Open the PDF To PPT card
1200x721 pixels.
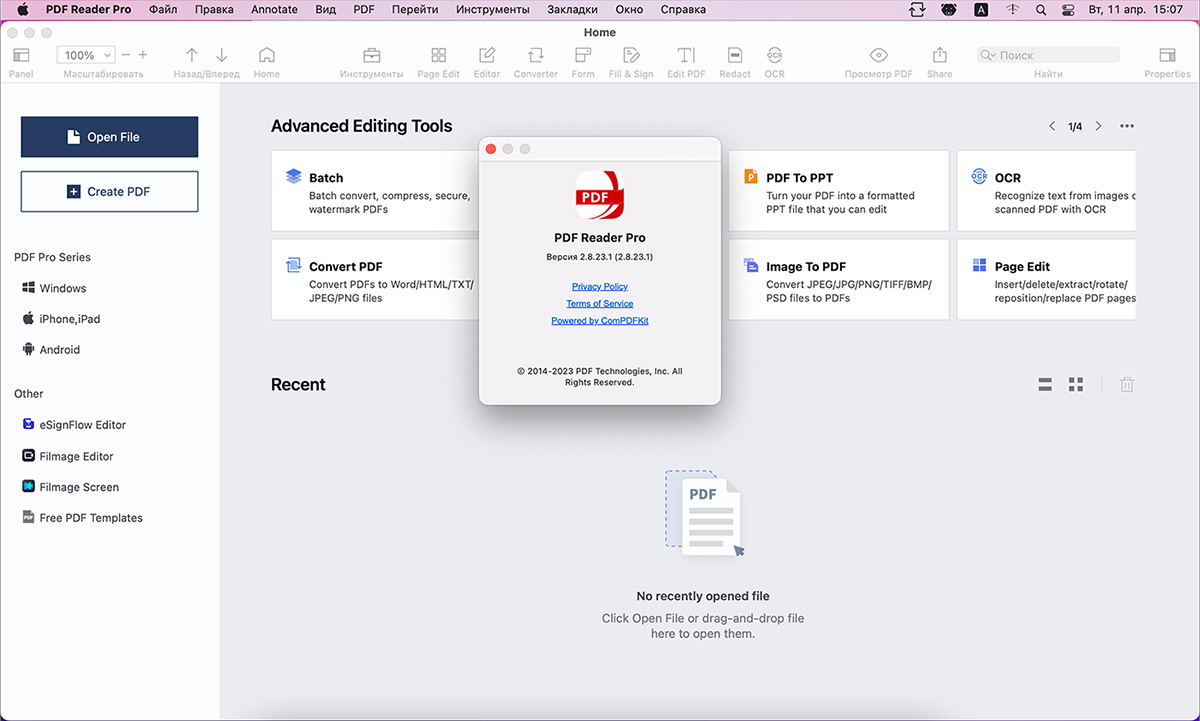pos(838,190)
